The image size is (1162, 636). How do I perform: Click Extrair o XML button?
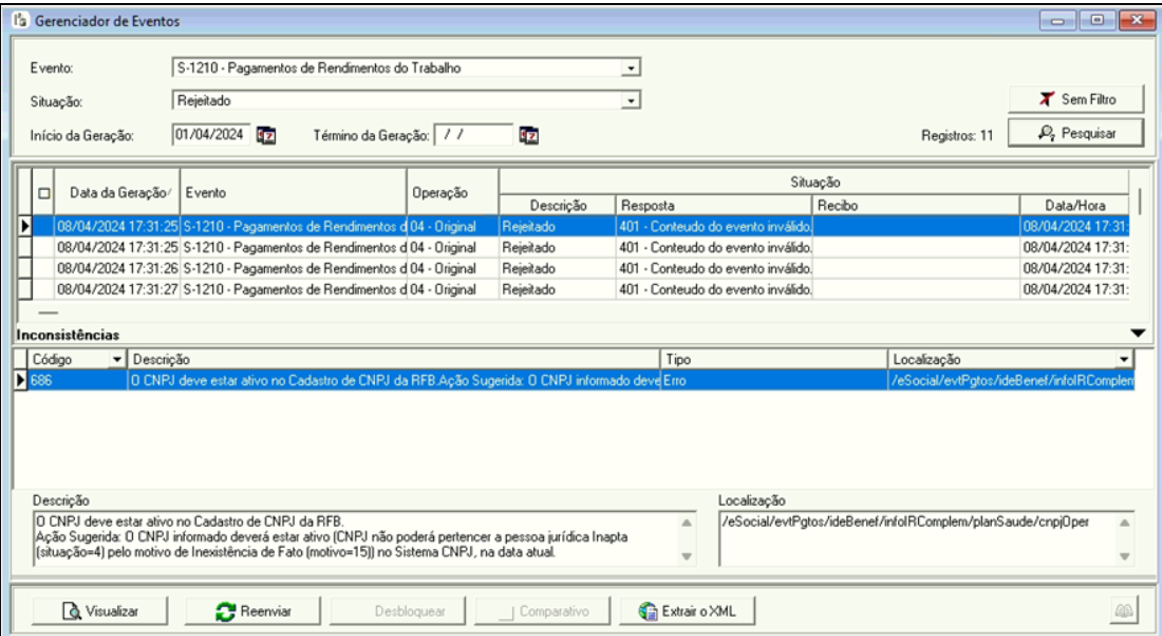tap(690, 610)
